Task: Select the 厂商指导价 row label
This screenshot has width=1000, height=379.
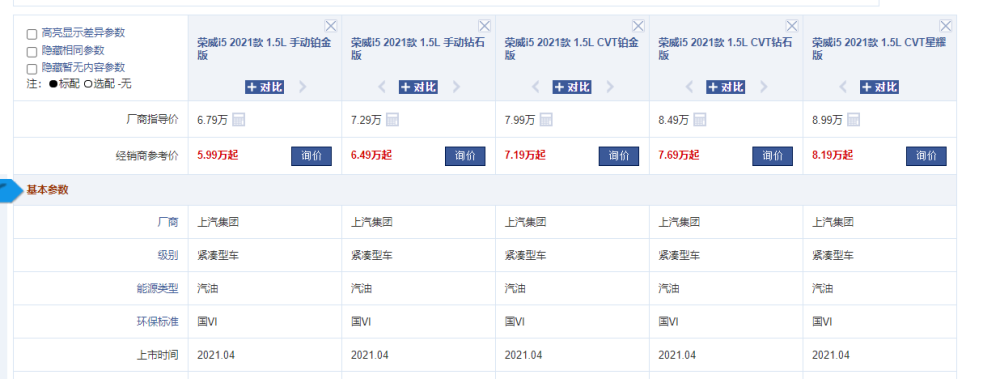Action: (x=152, y=119)
